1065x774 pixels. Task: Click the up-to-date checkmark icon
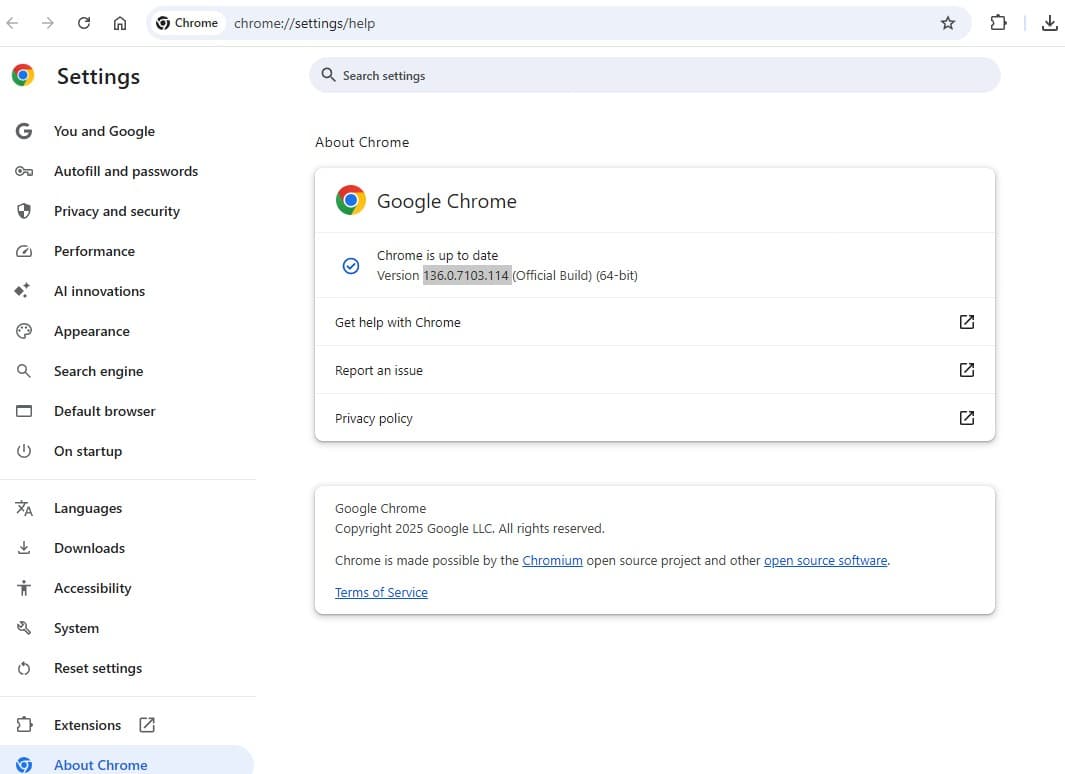(350, 265)
